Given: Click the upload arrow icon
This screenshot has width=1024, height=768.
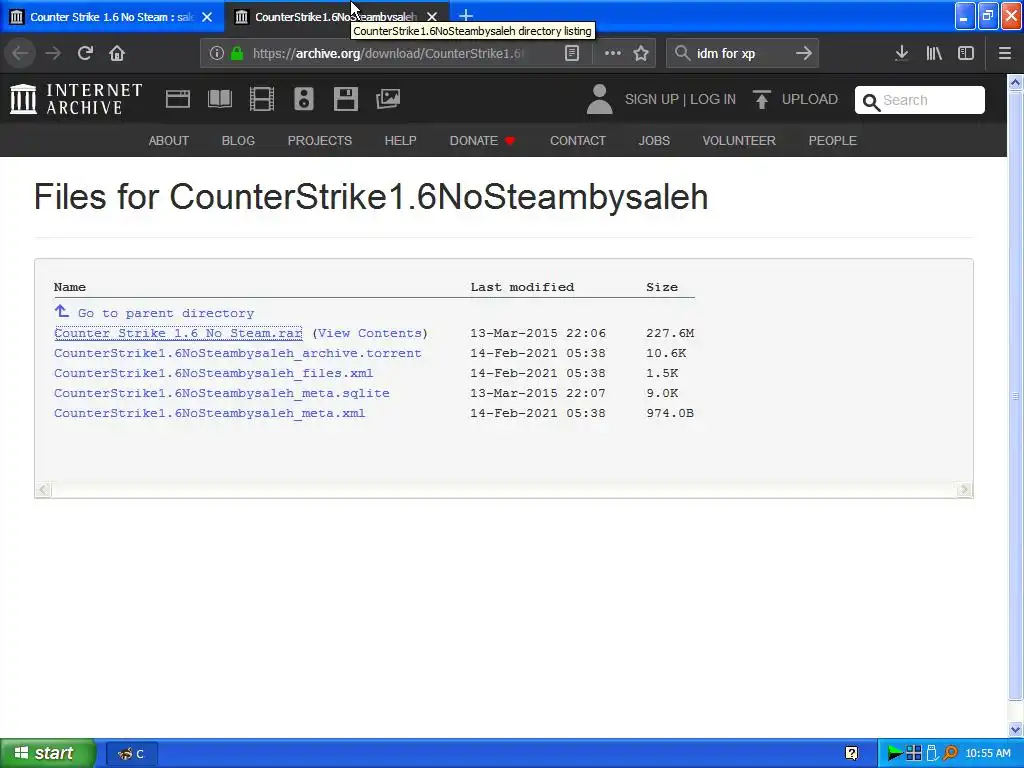Looking at the screenshot, I should [x=761, y=99].
